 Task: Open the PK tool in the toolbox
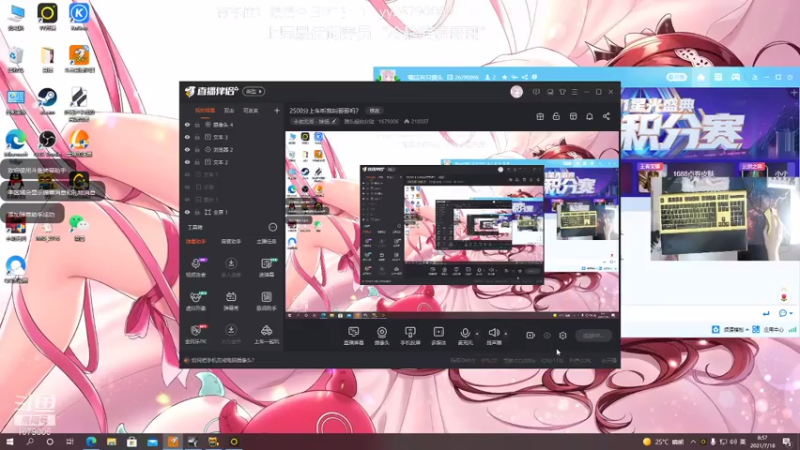[x=196, y=335]
